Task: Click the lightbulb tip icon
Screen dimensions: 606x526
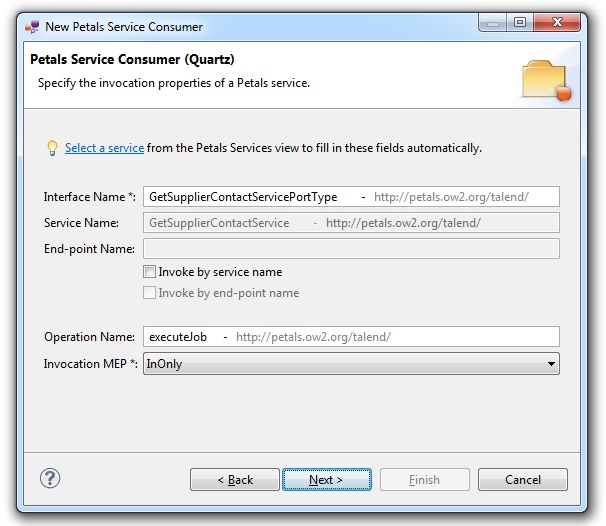Action: (x=52, y=148)
